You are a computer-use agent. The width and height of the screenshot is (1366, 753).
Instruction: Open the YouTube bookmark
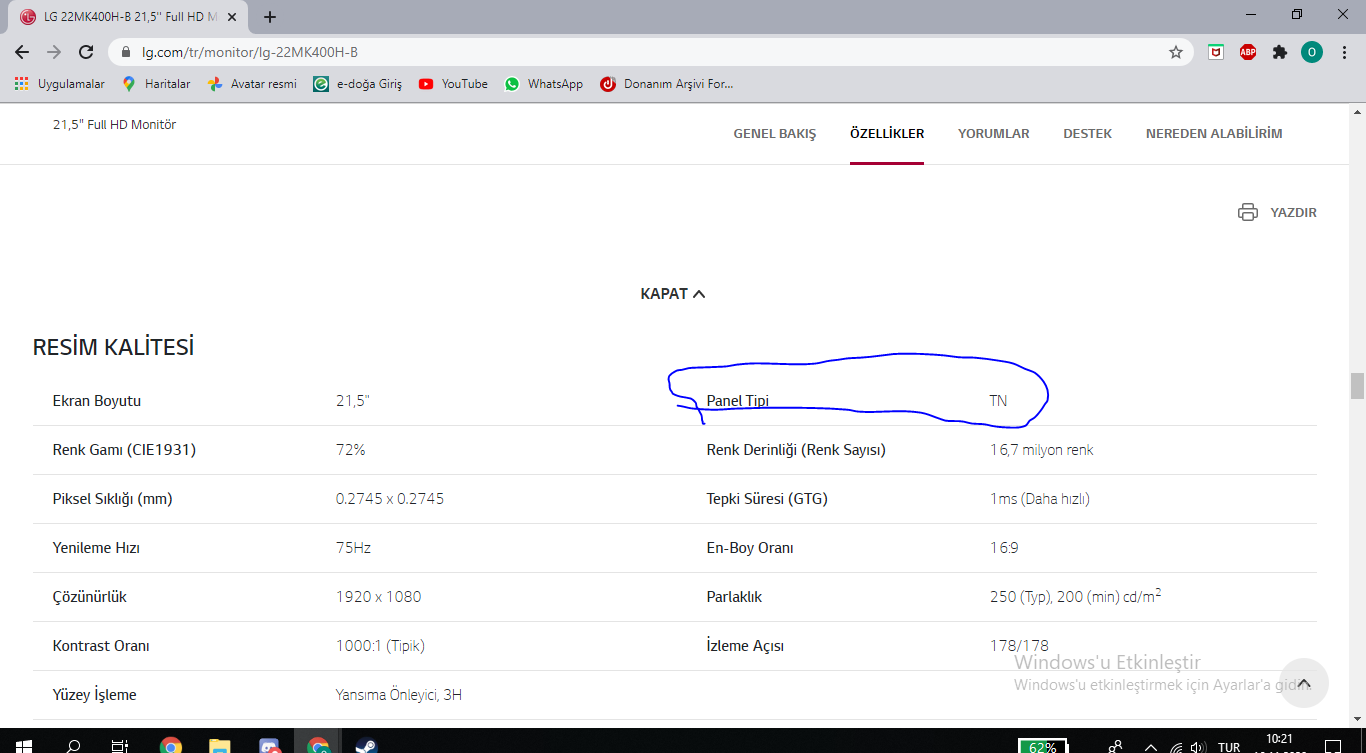pyautogui.click(x=453, y=84)
